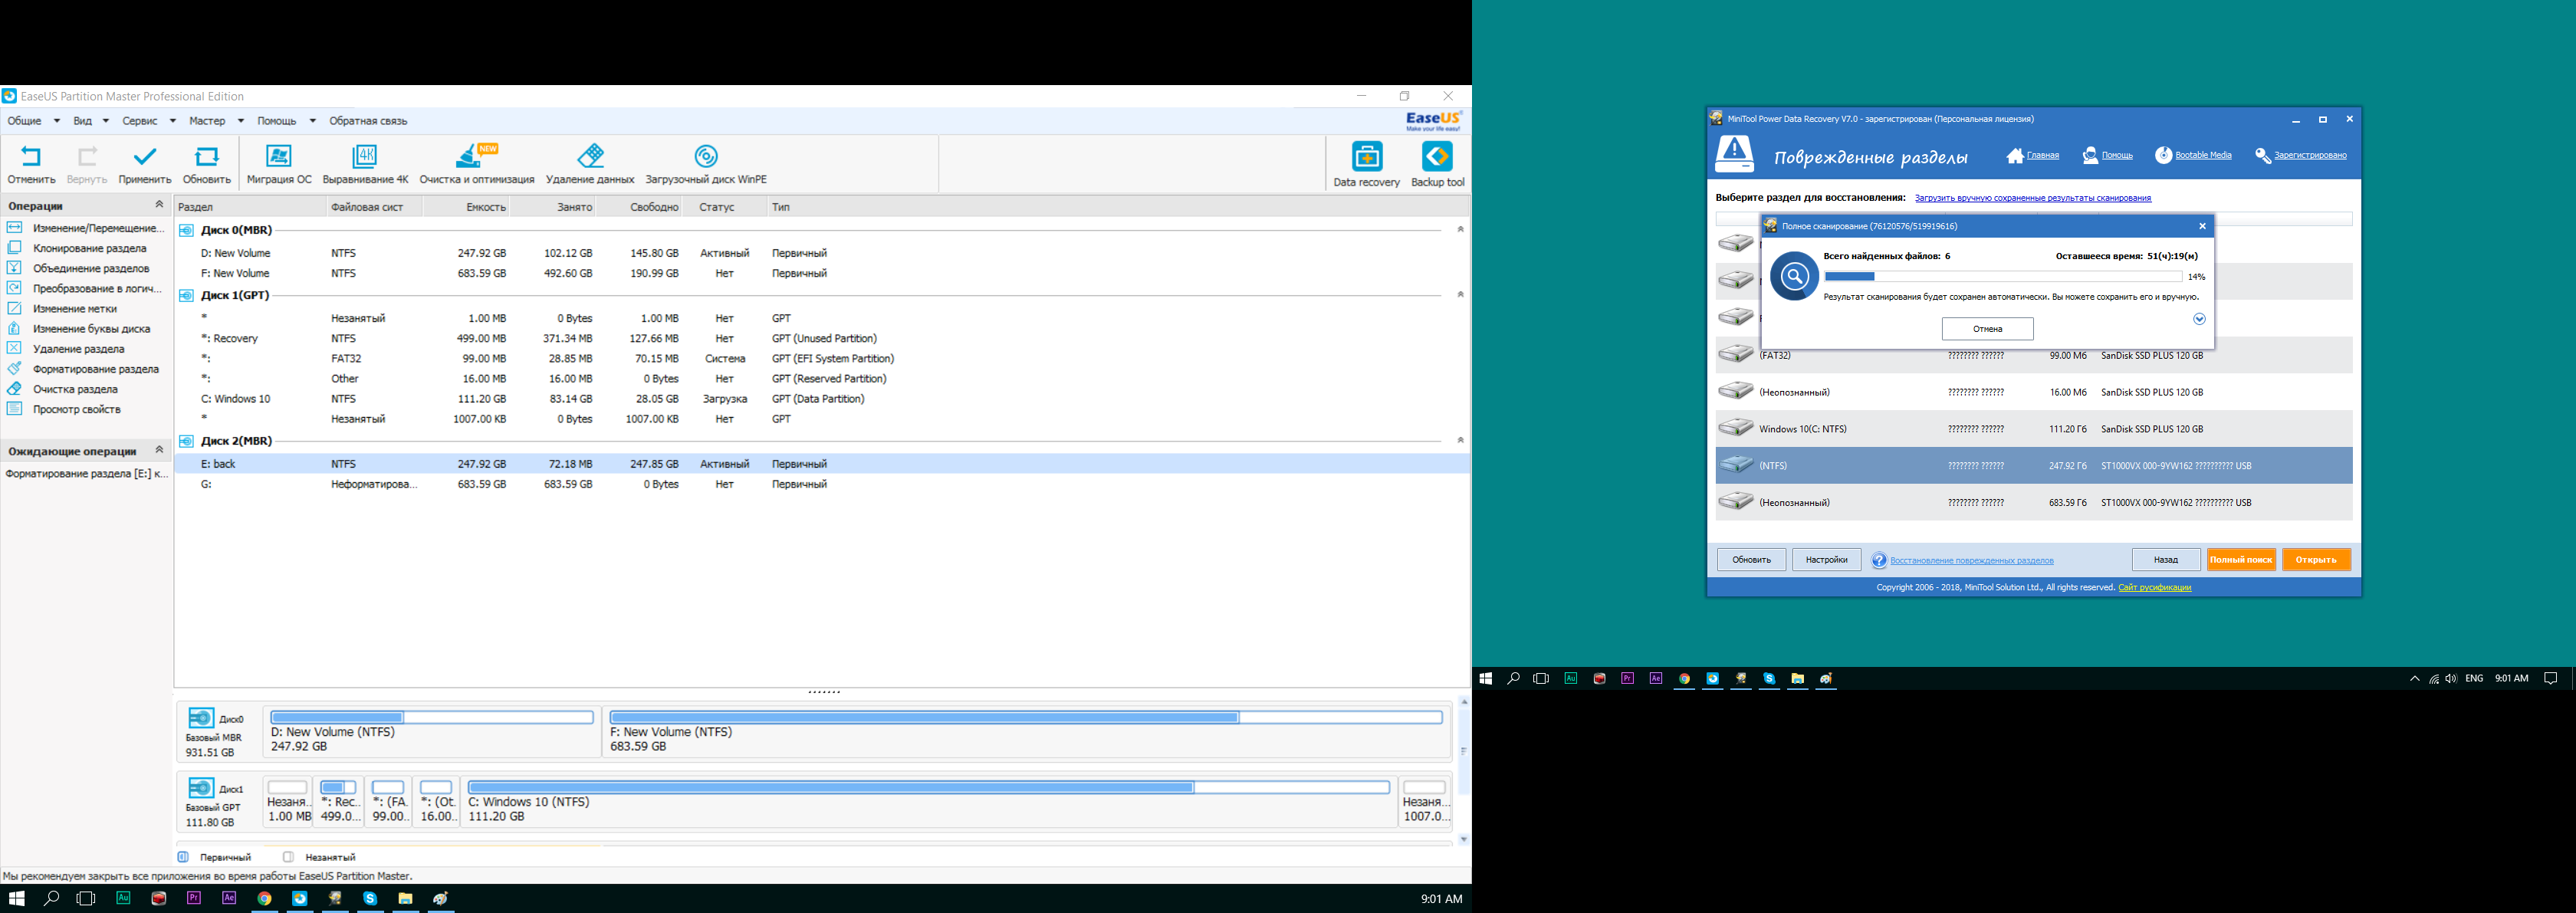
Task: Collapse the Ожидающие операции panel
Action: (x=159, y=450)
